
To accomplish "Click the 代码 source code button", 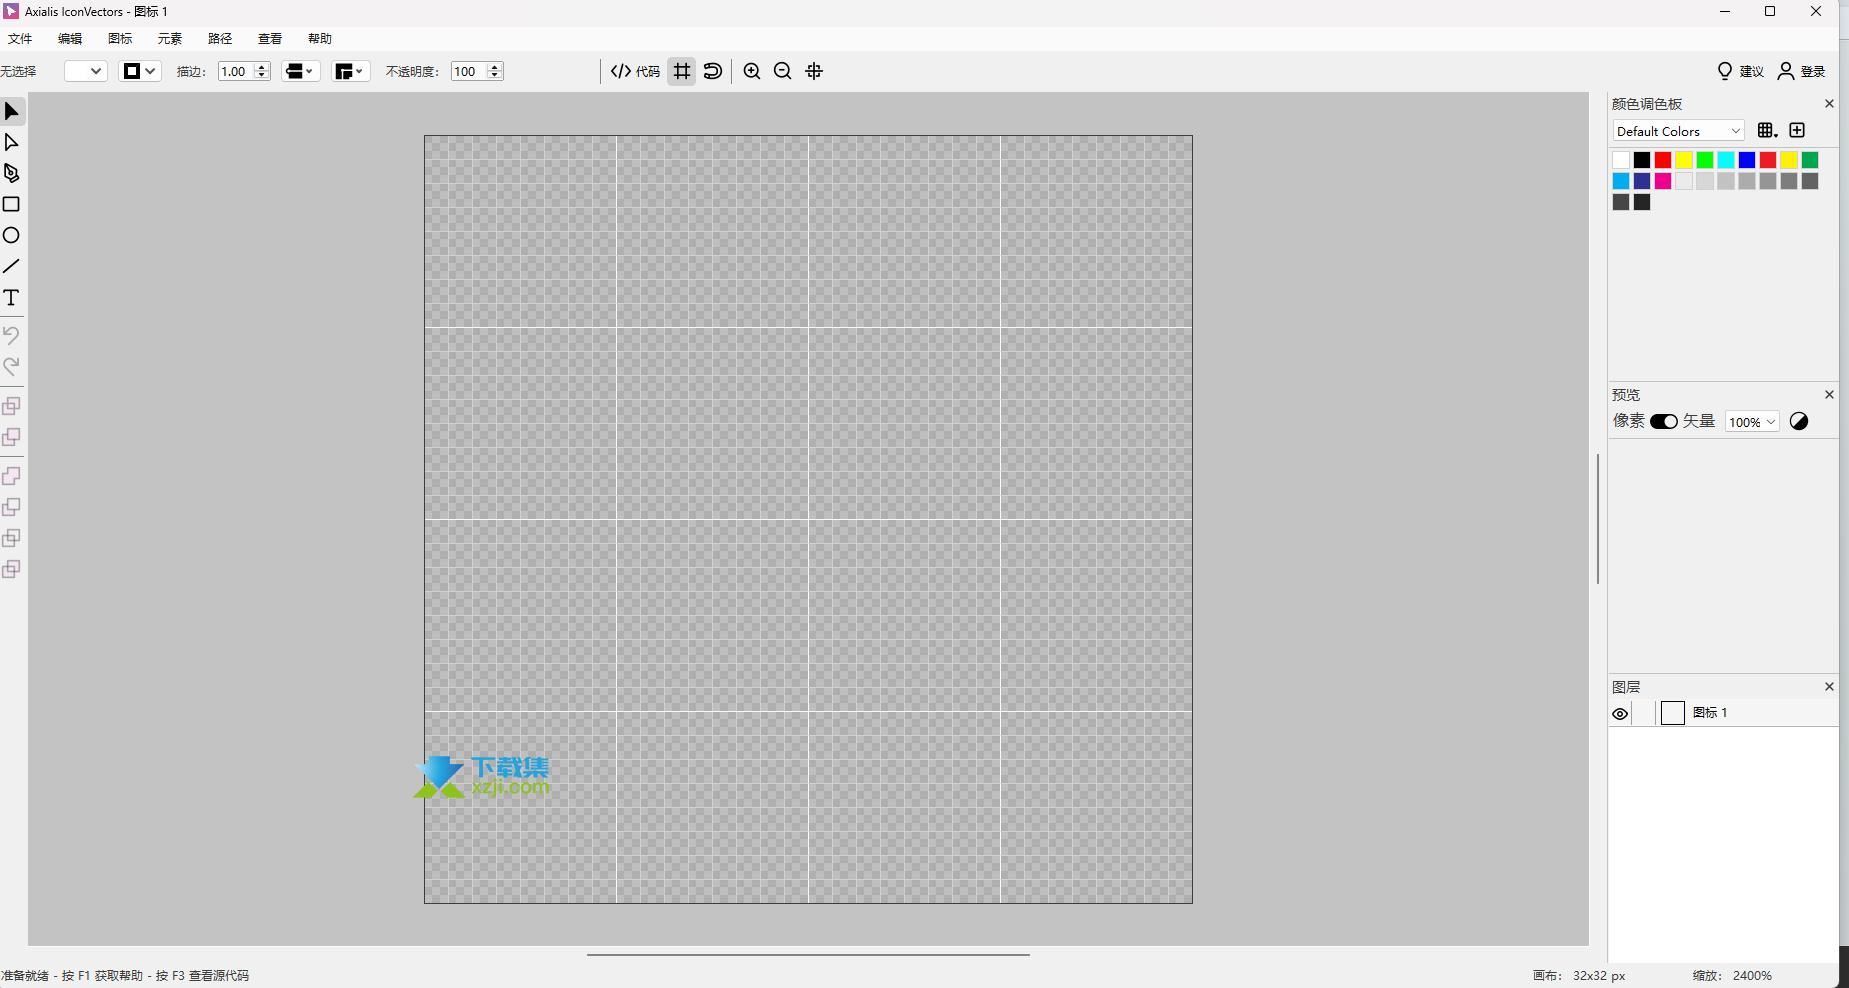I will click(x=636, y=71).
